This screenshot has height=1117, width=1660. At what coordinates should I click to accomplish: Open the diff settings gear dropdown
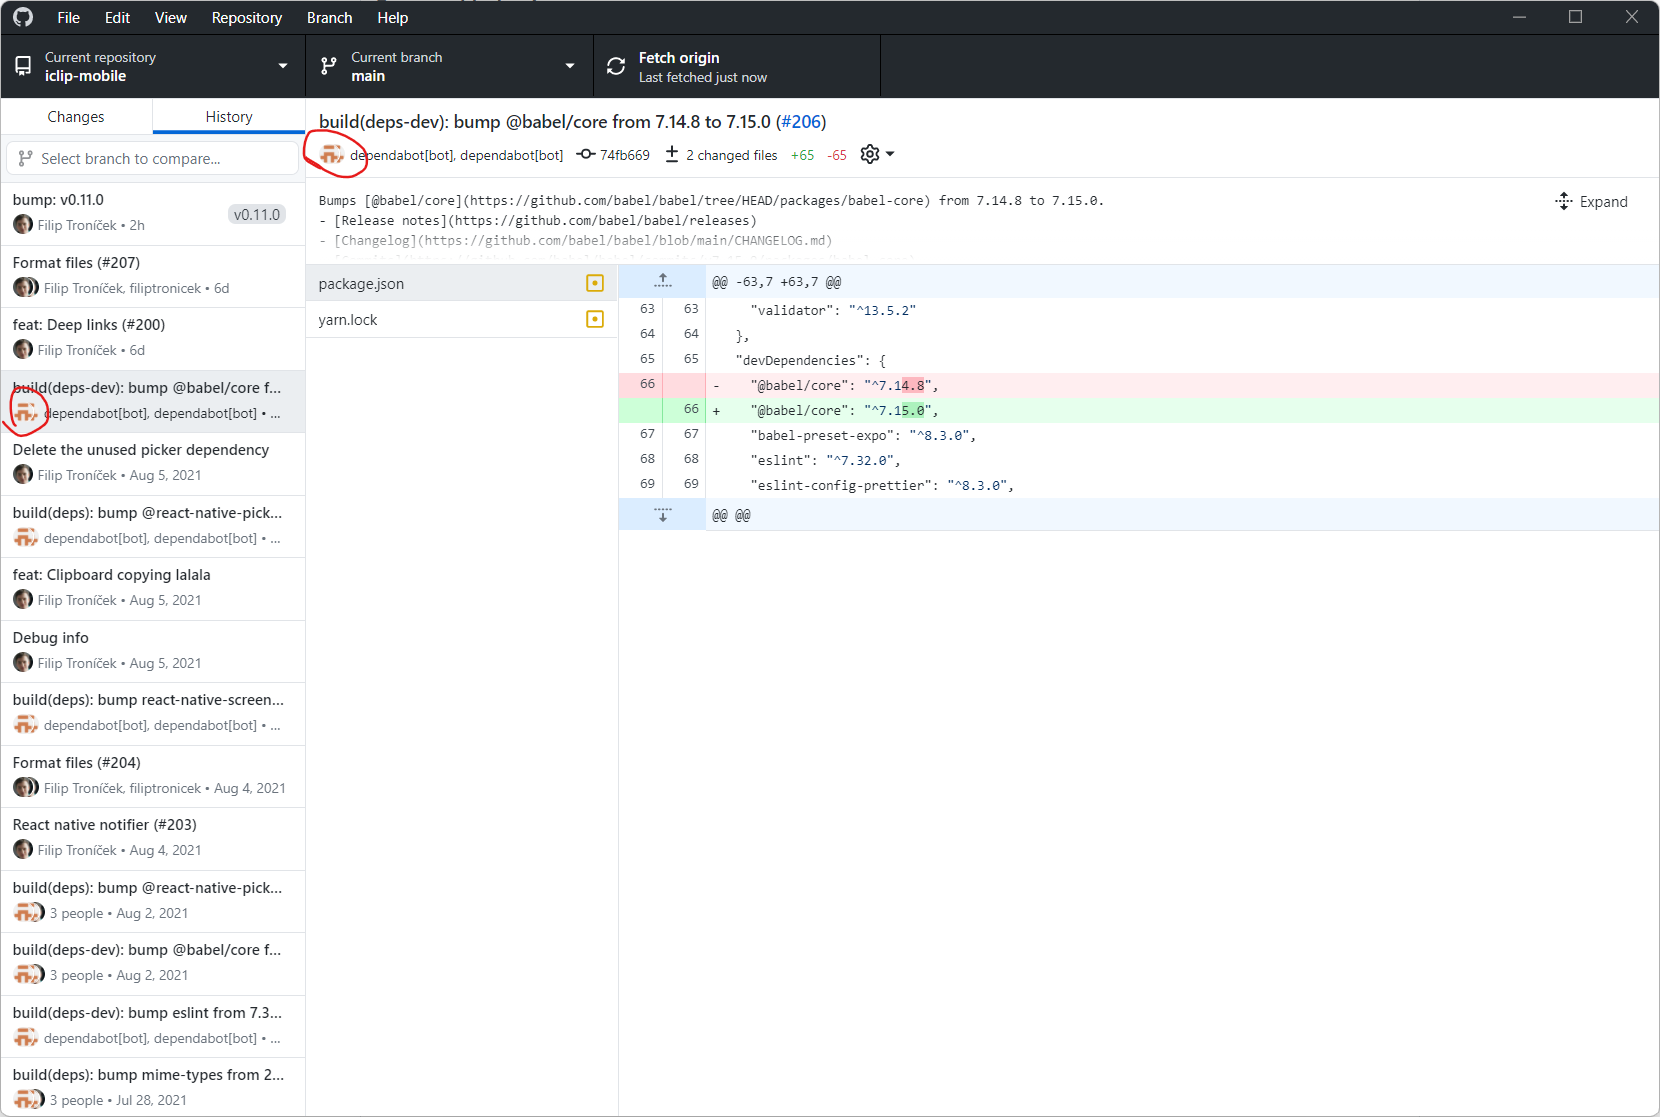[877, 154]
